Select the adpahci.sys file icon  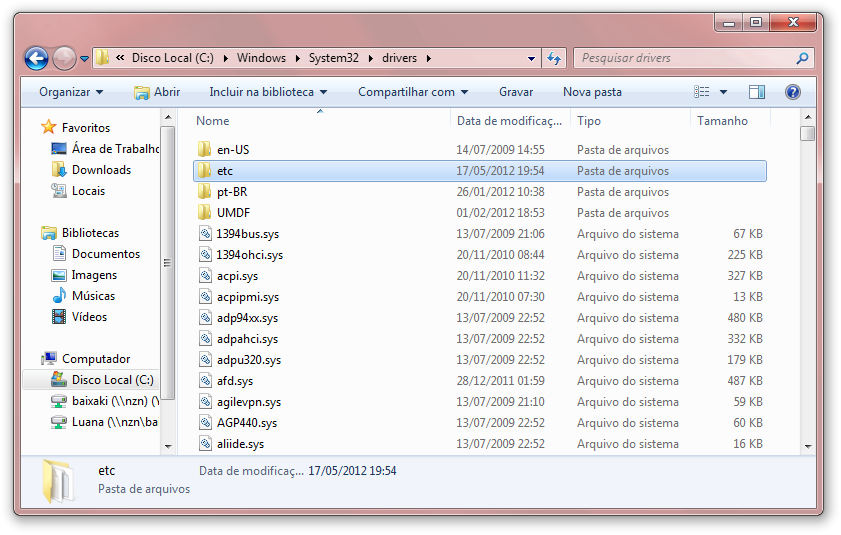205,338
